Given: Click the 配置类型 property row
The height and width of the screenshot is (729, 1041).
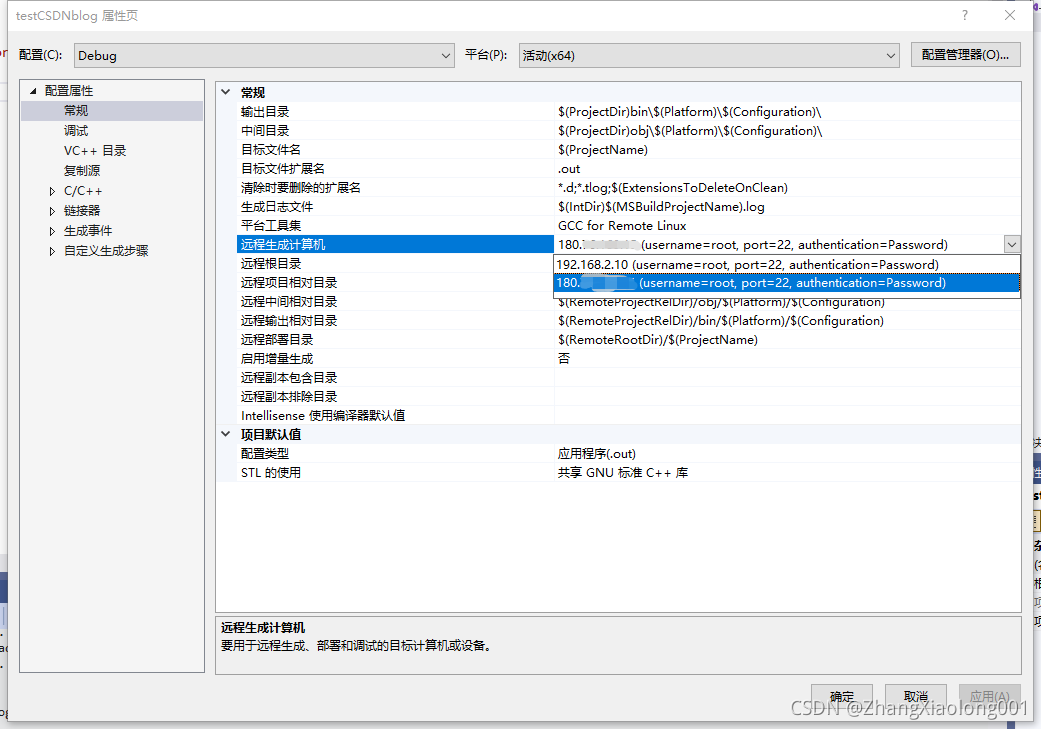Looking at the screenshot, I should coord(629,454).
